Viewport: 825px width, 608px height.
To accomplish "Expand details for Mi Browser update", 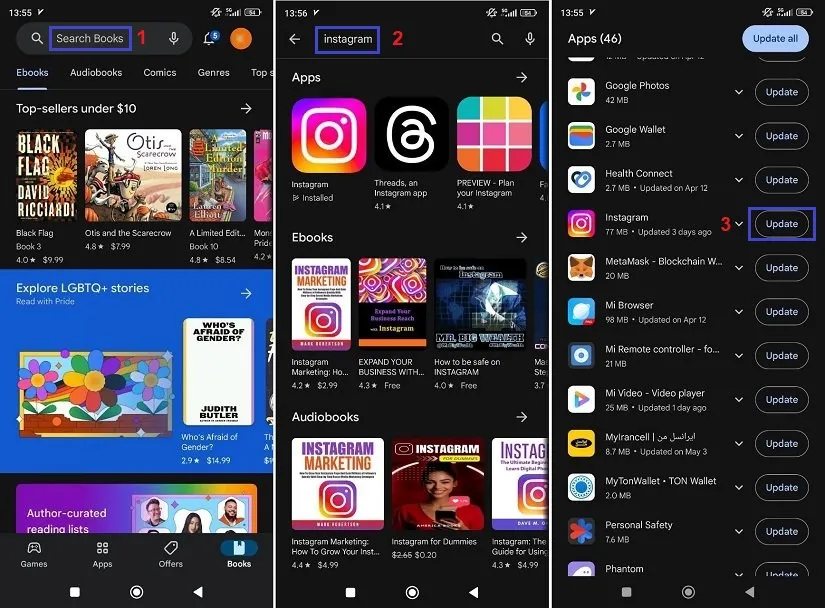I will point(739,312).
